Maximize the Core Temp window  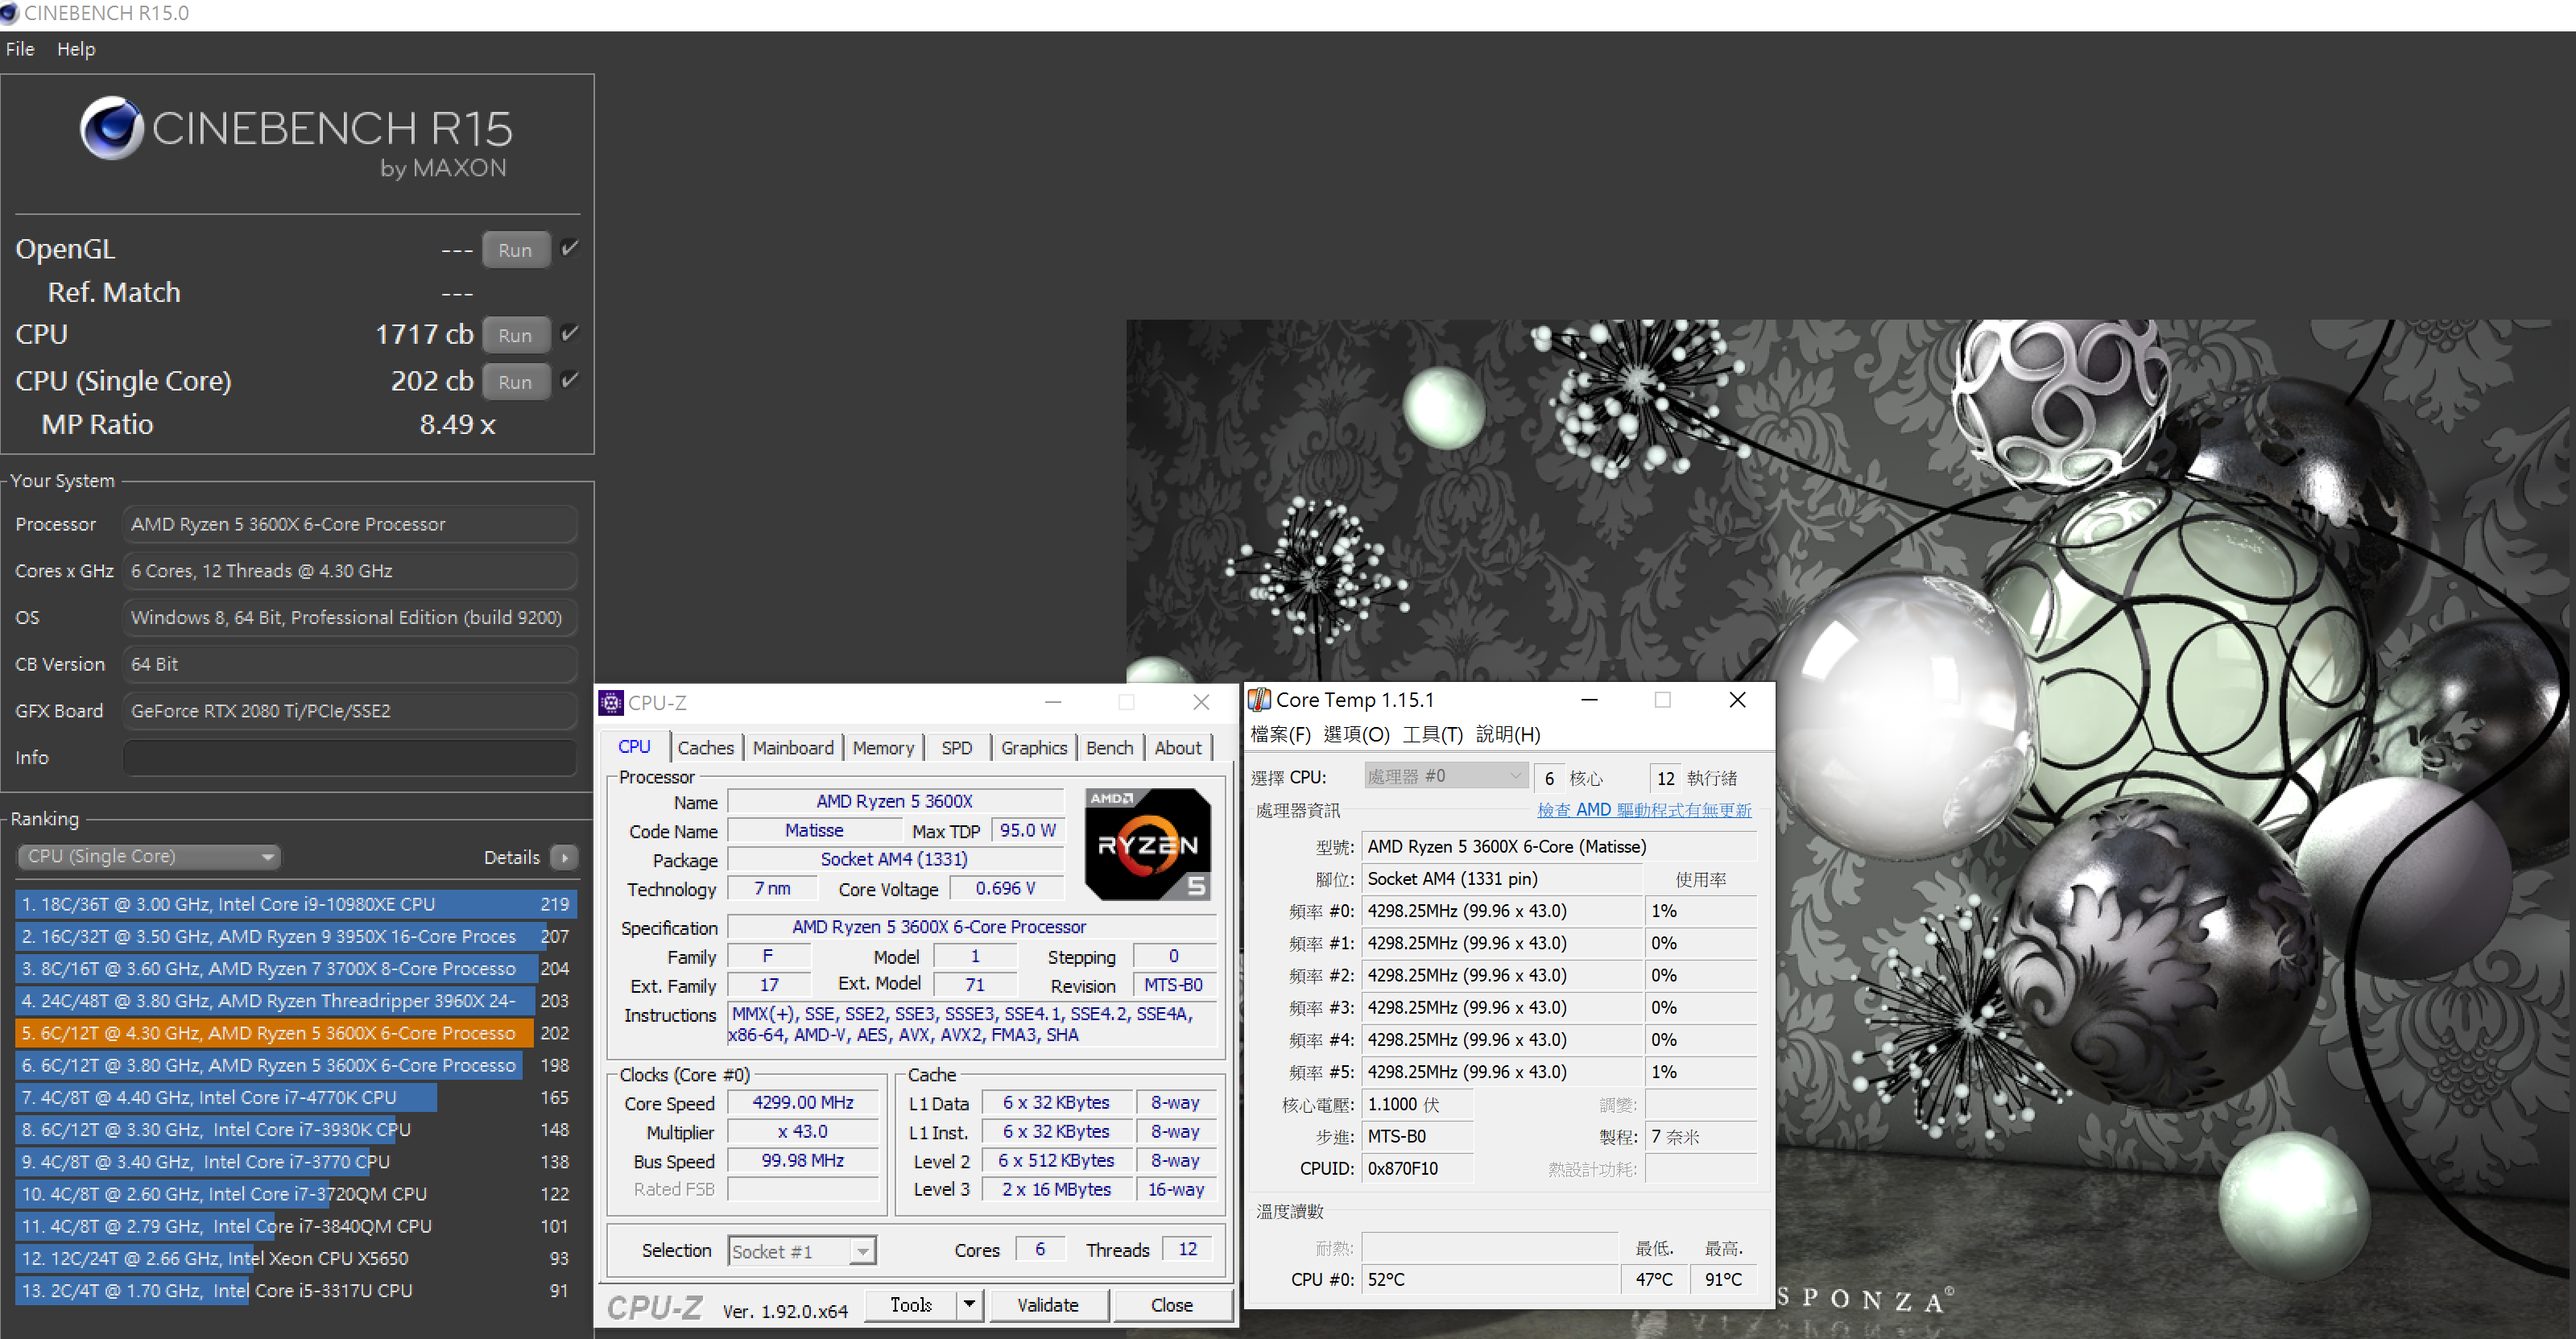coord(1662,699)
